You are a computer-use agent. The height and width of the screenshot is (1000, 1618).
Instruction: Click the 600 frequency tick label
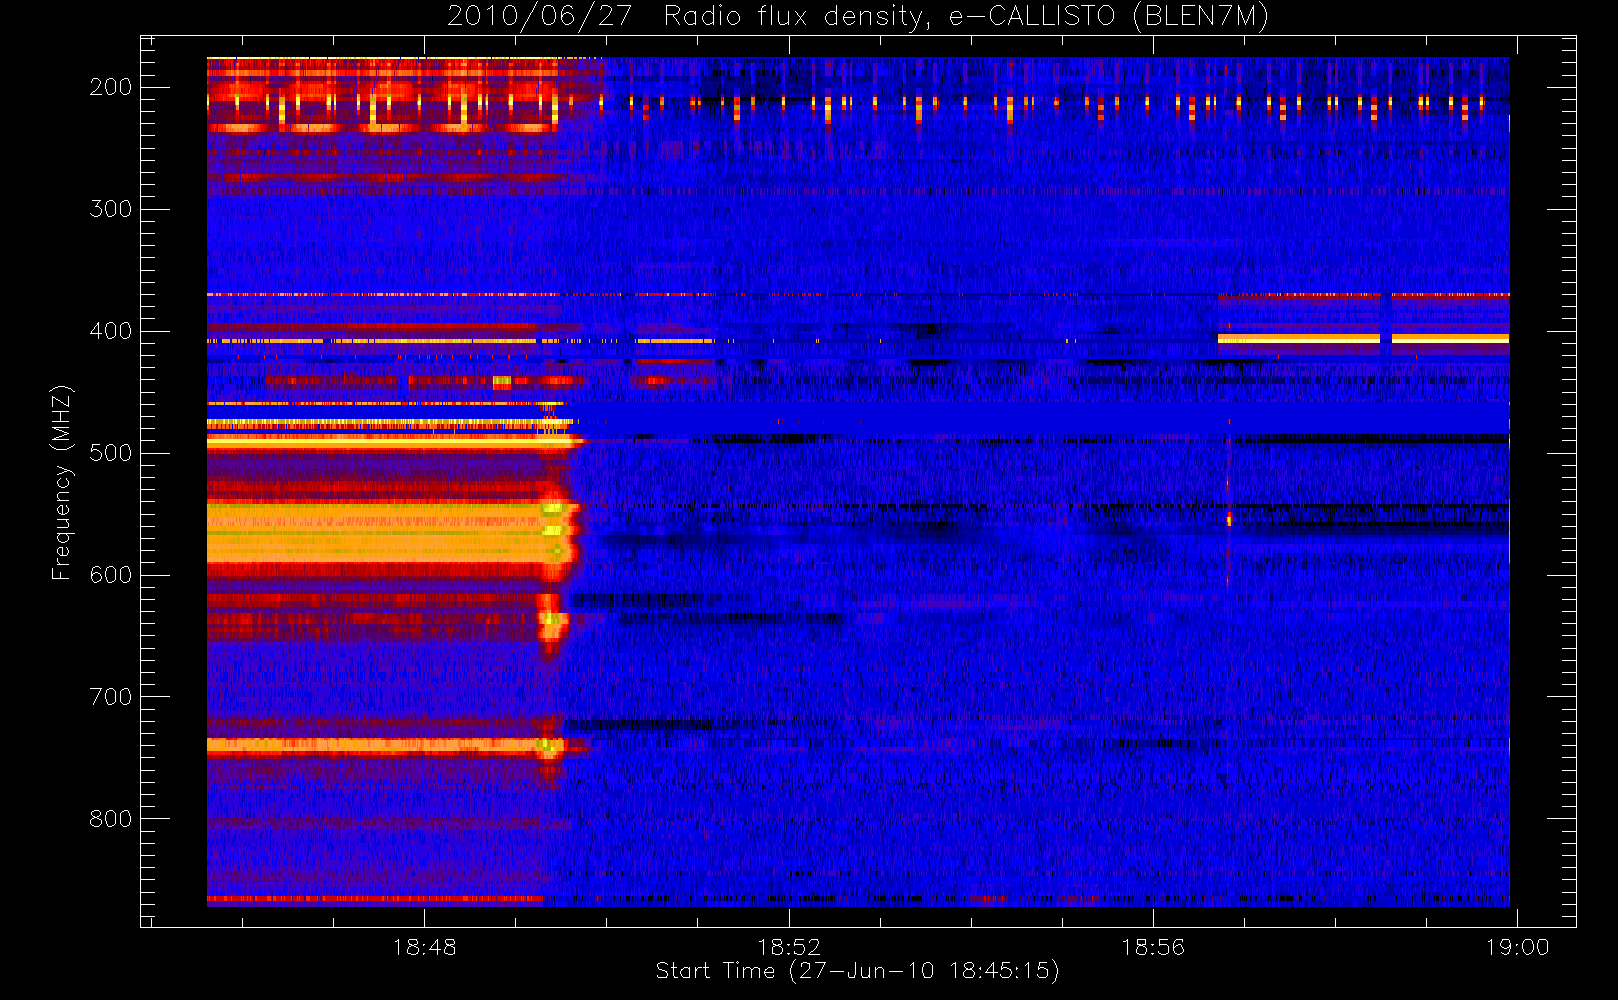point(111,575)
